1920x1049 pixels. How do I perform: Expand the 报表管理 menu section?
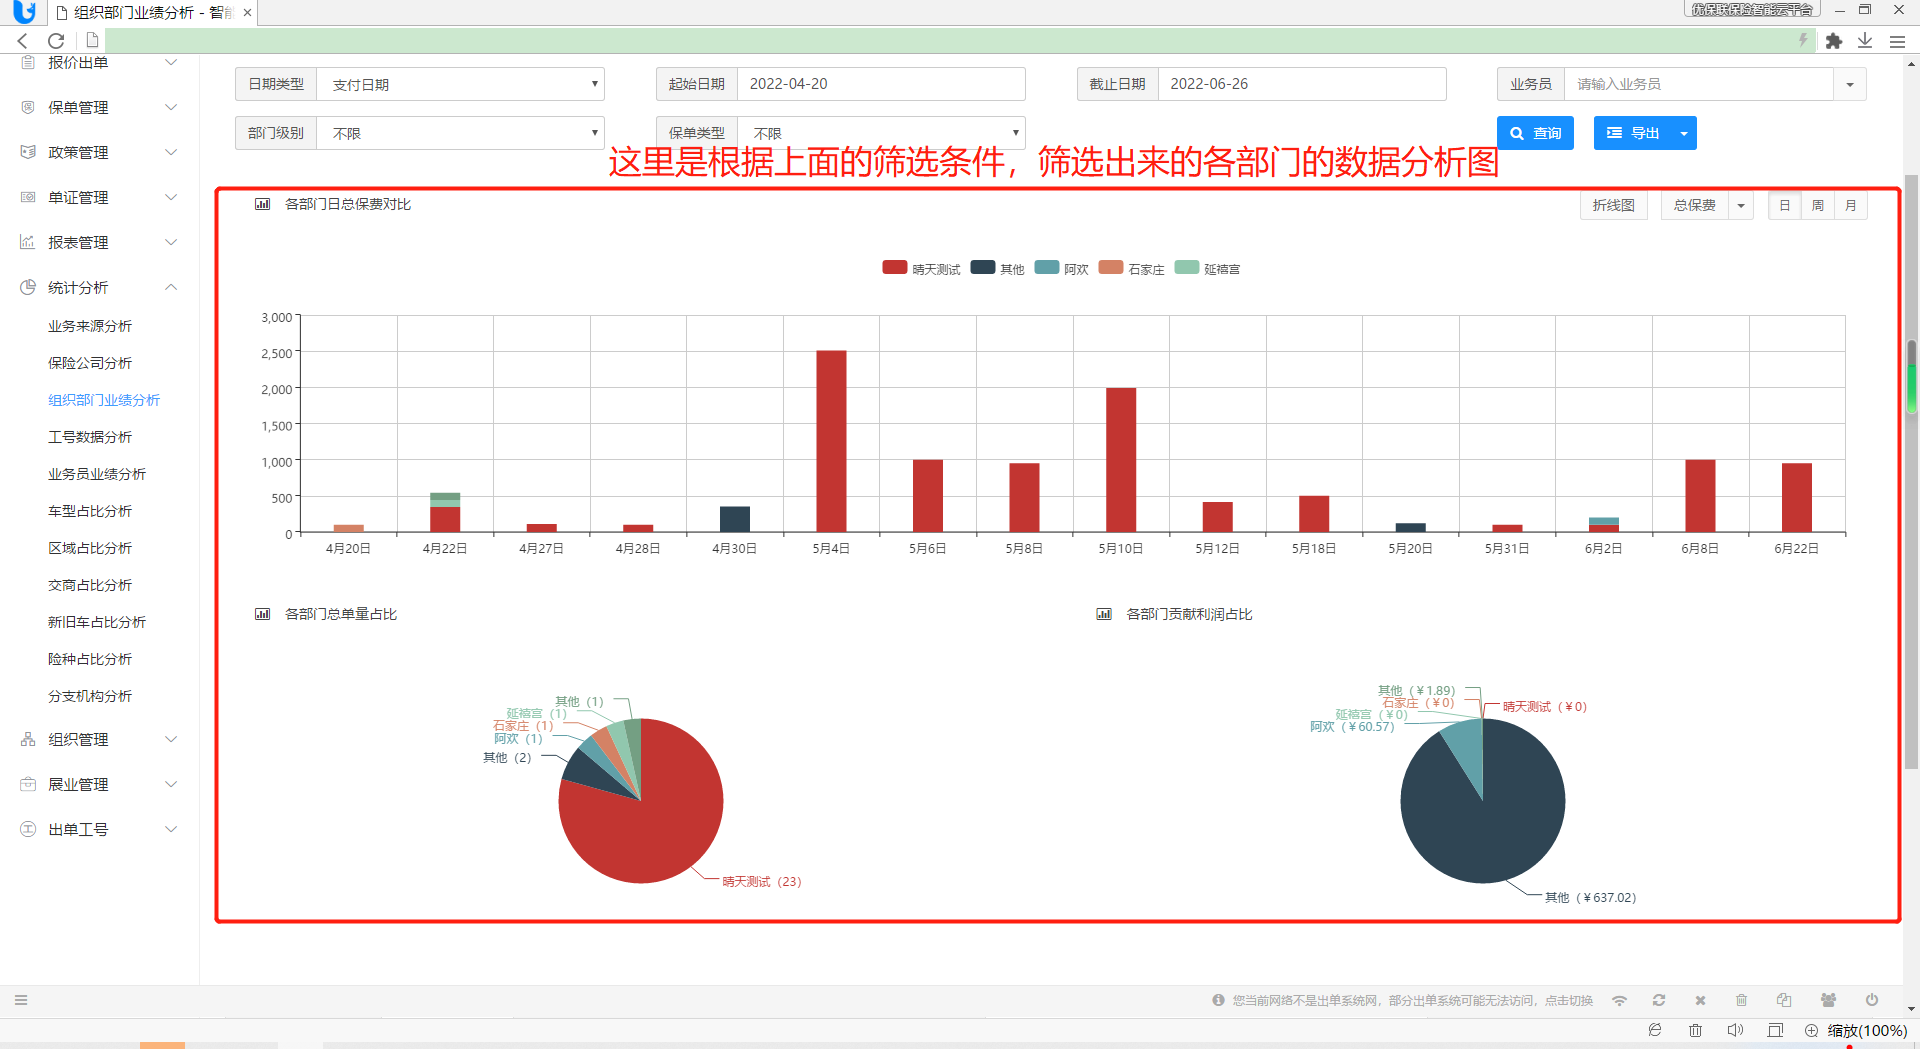171,242
